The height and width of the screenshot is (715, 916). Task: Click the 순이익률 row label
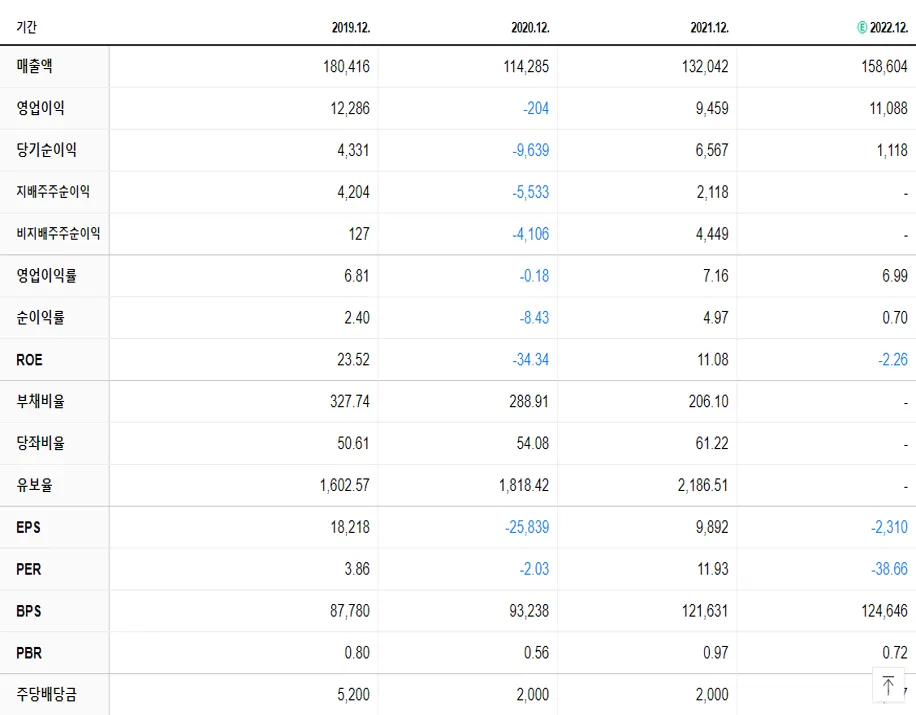[40, 318]
